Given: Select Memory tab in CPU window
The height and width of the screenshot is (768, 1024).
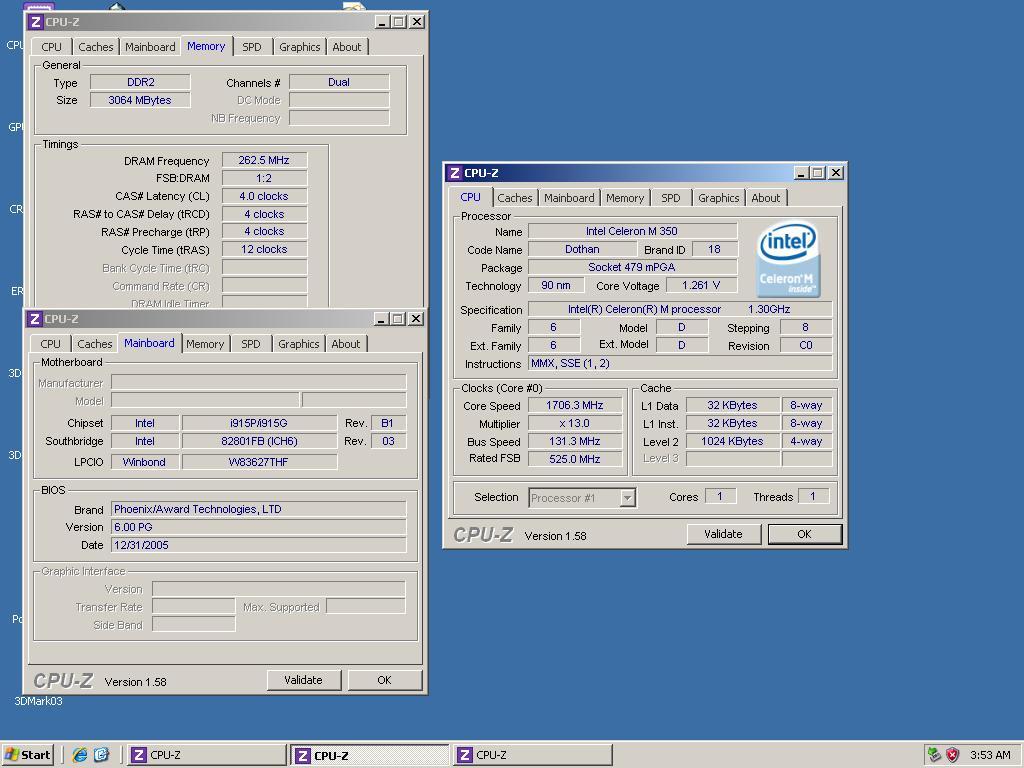Looking at the screenshot, I should click(x=625, y=198).
